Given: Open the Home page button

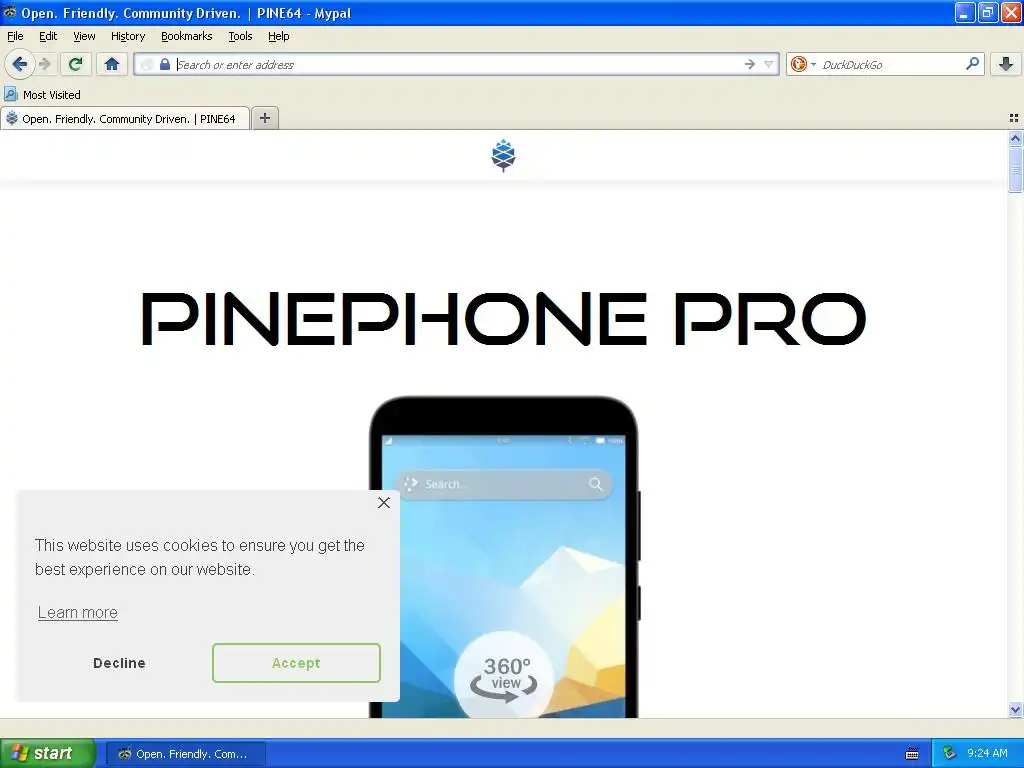Looking at the screenshot, I should (112, 64).
